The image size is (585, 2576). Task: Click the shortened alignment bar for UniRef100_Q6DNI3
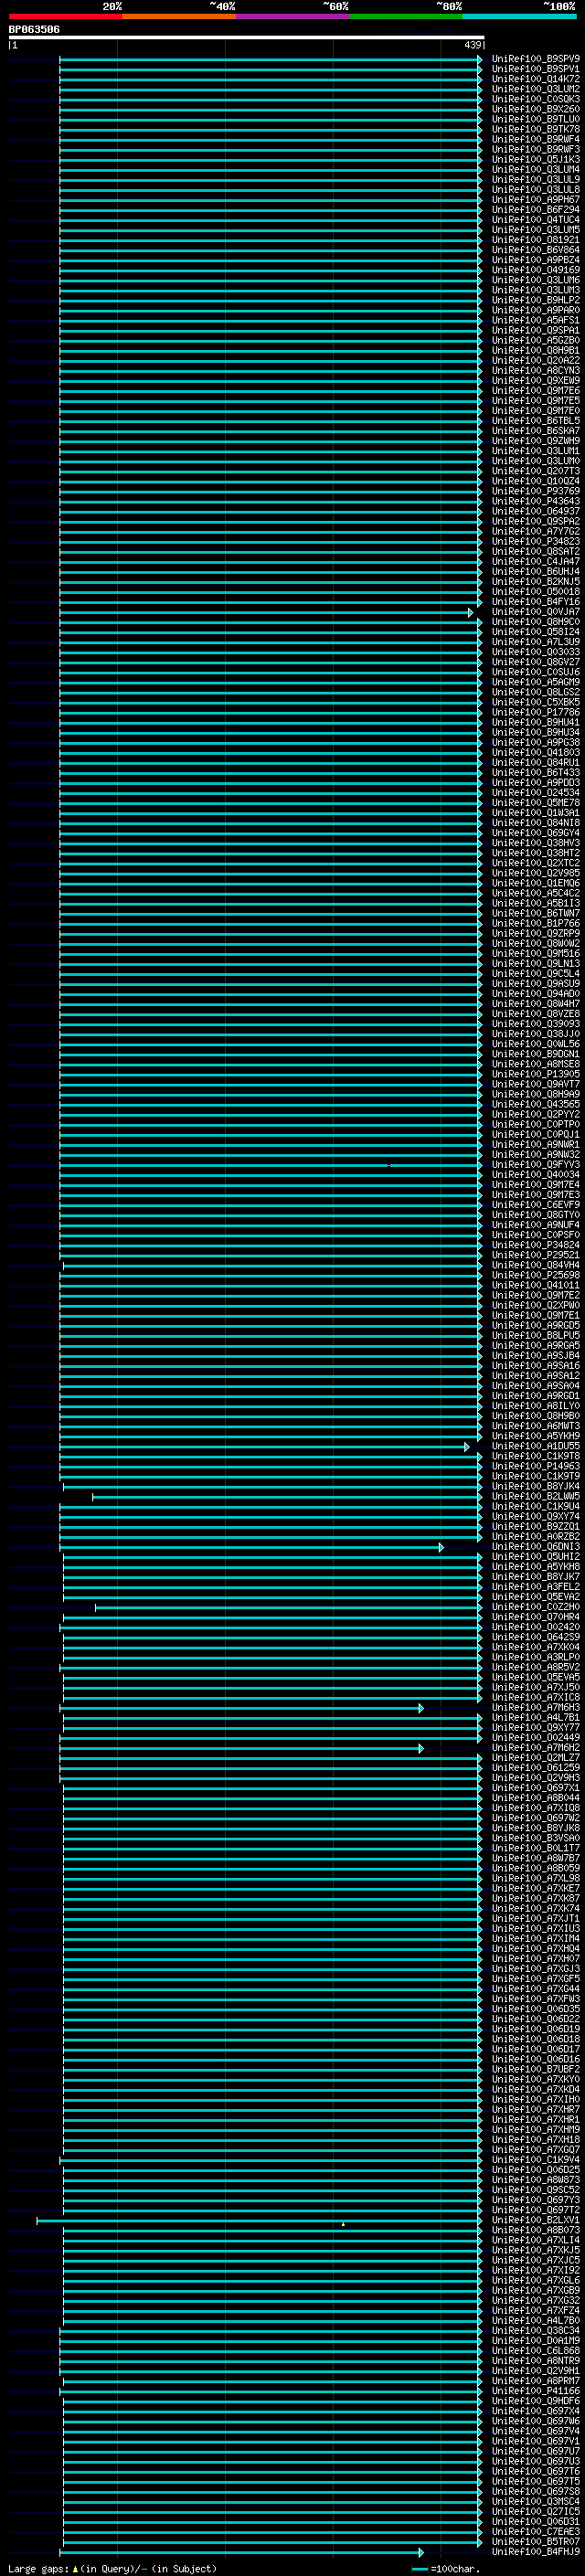click(252, 1547)
